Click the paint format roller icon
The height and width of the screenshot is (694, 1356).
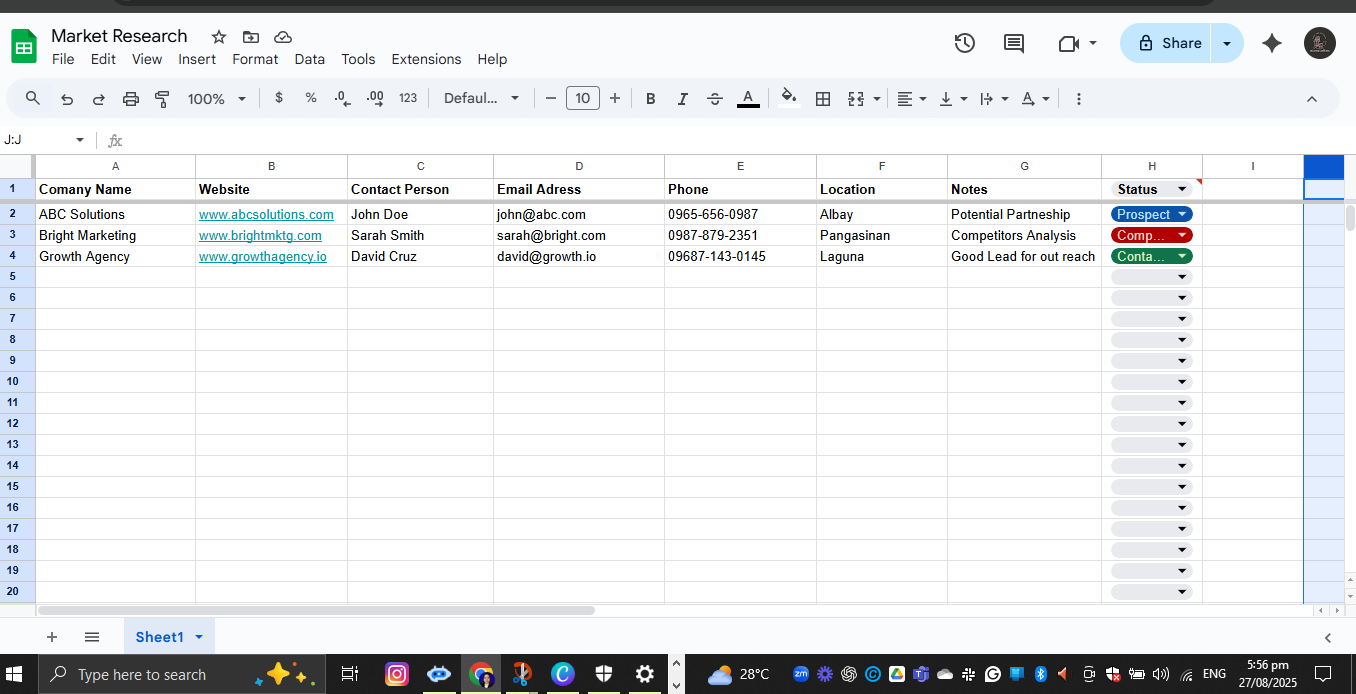pyautogui.click(x=162, y=99)
